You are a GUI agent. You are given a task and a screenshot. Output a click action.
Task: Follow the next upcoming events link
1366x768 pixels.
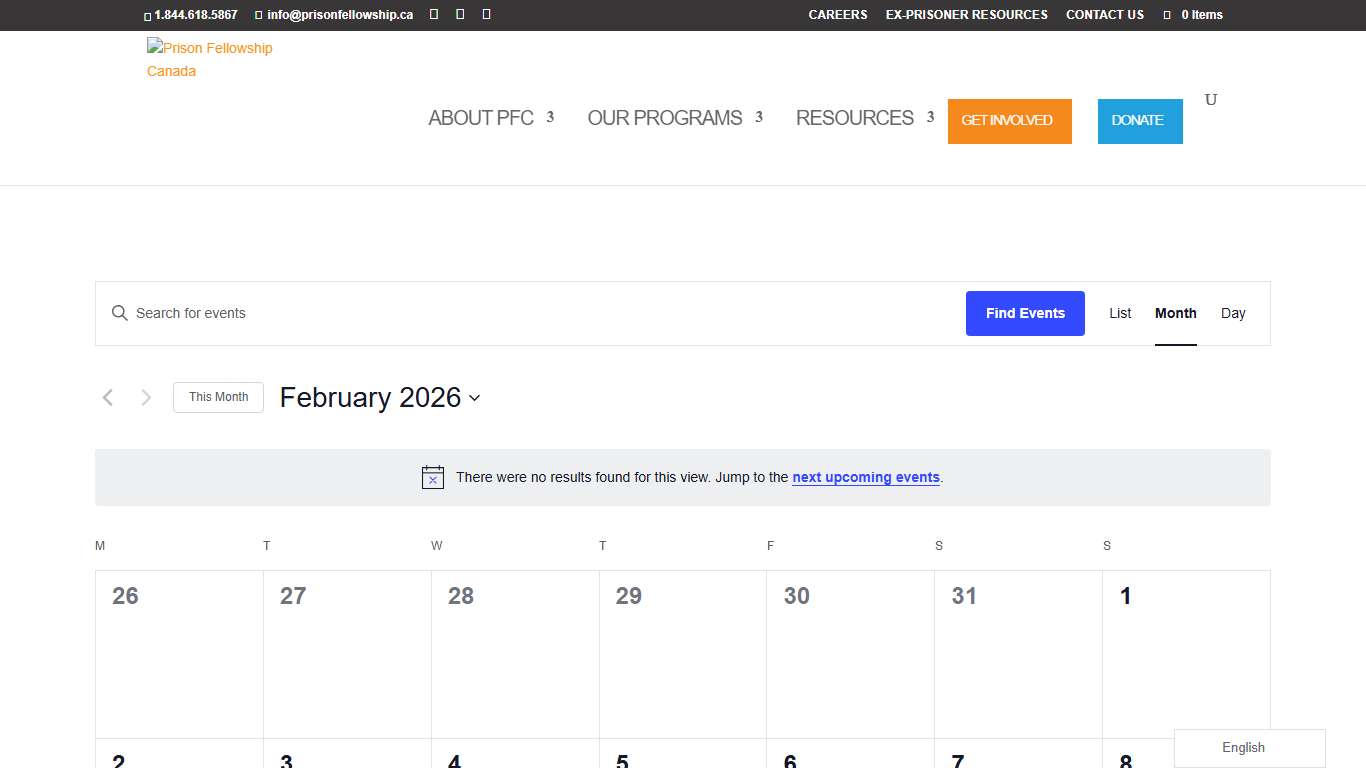click(x=865, y=477)
